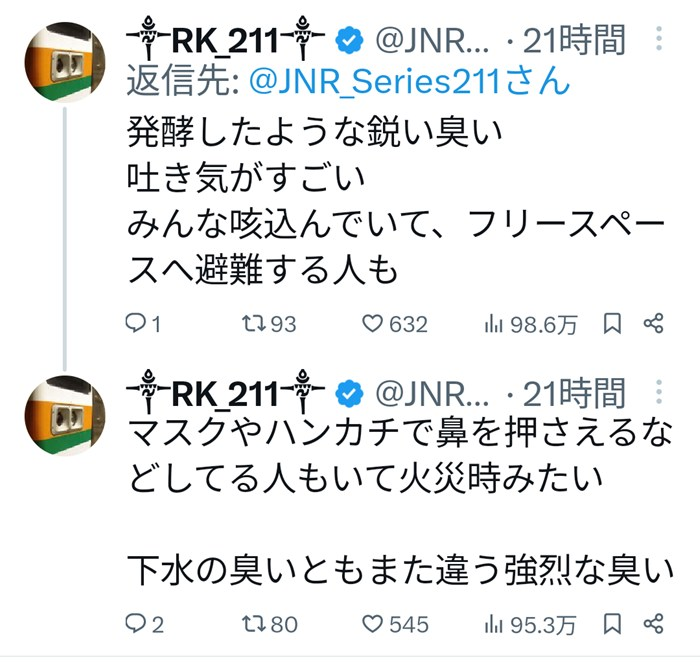The height and width of the screenshot is (663, 700).
Task: Reply to the first tweet with 1 reply
Action: coord(137,324)
